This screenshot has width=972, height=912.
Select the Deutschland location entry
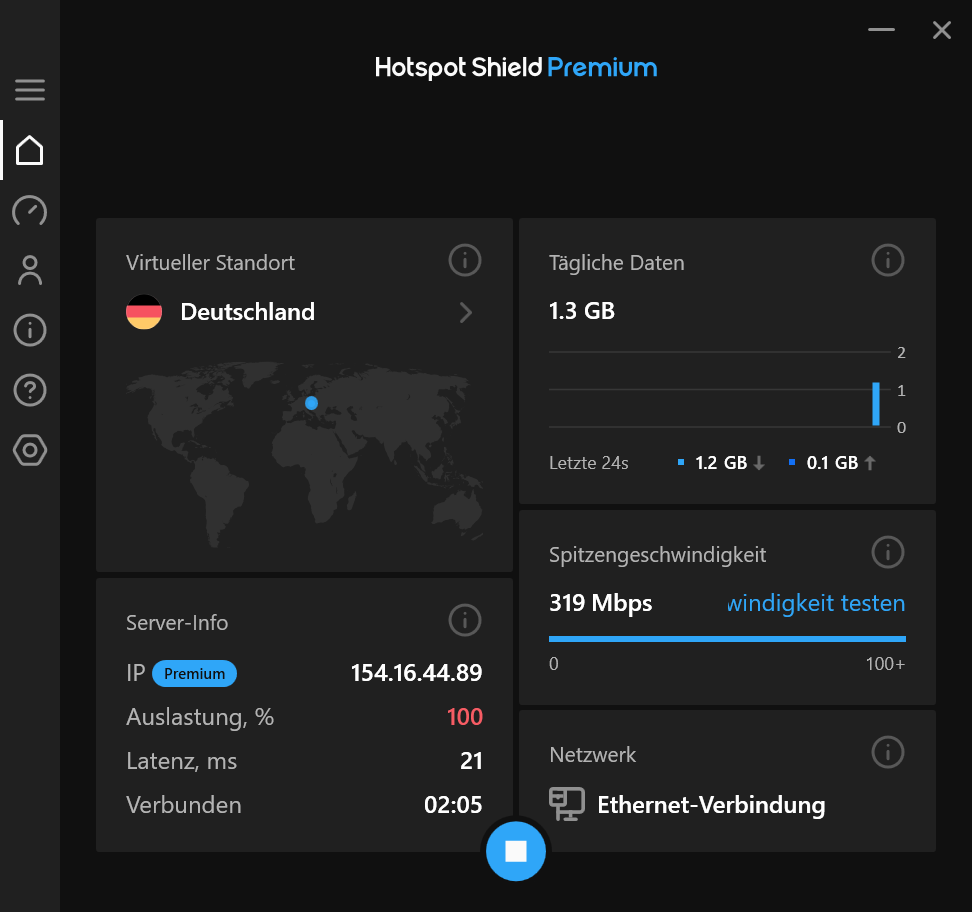click(304, 312)
